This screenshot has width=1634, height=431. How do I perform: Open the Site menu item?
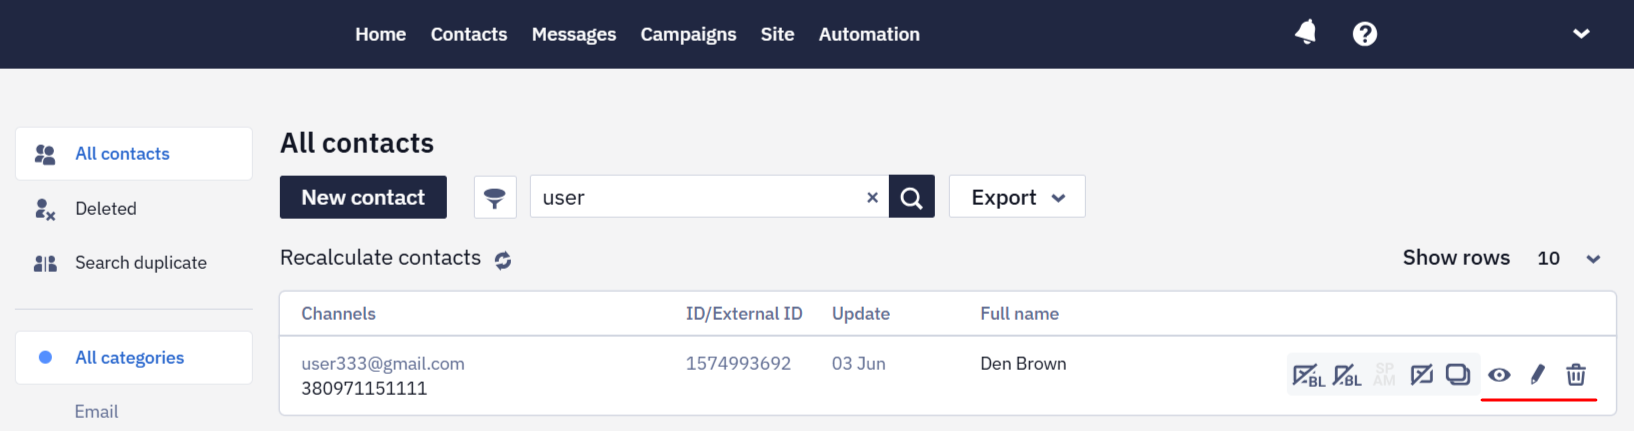coord(777,34)
